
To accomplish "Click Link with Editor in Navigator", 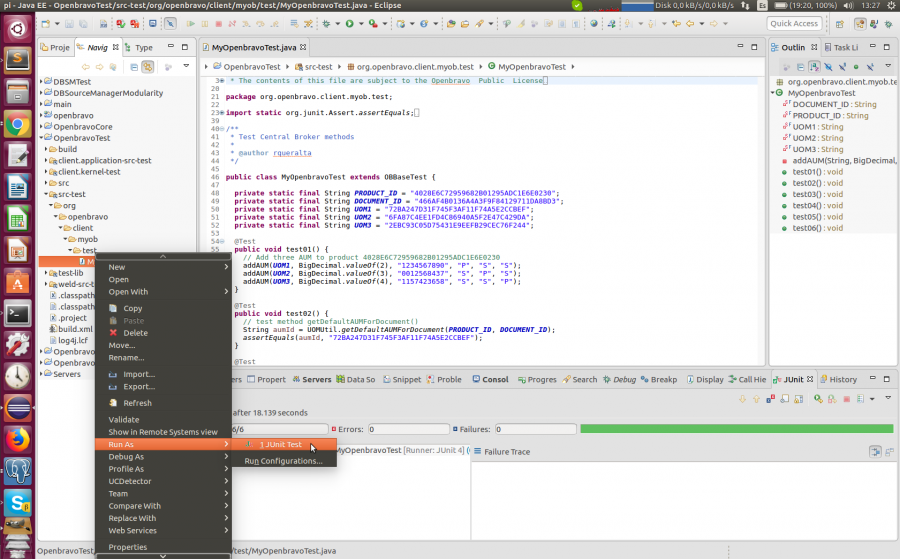I will click(x=147, y=66).
